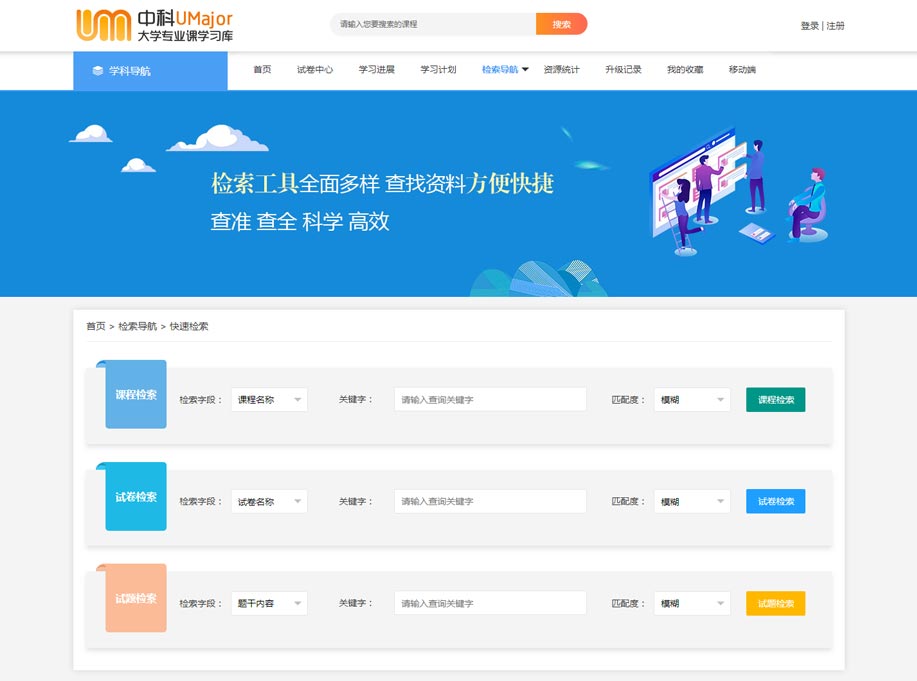The height and width of the screenshot is (681, 917).
Task: Click the 课程检索 blue bookmark label
Action: (x=136, y=395)
